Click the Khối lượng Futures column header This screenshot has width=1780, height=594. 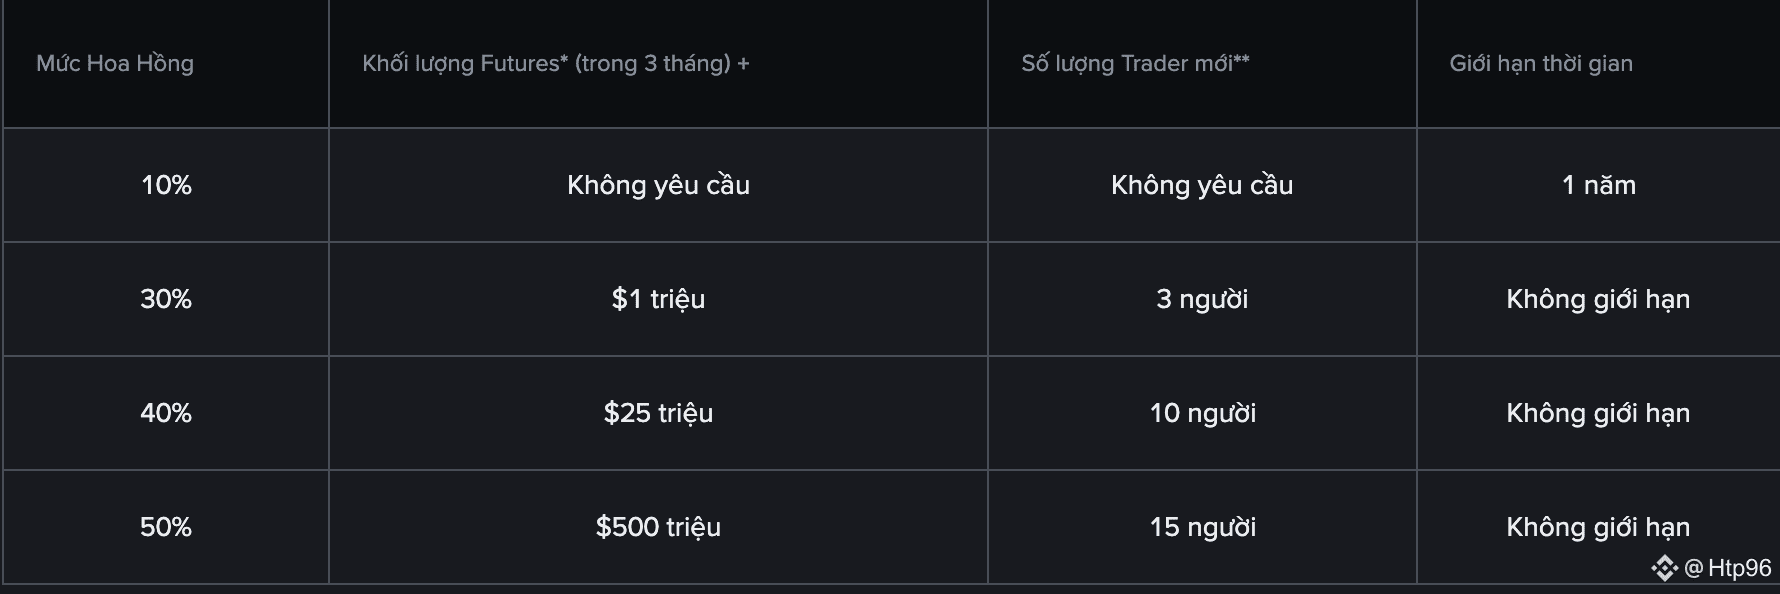pyautogui.click(x=556, y=63)
